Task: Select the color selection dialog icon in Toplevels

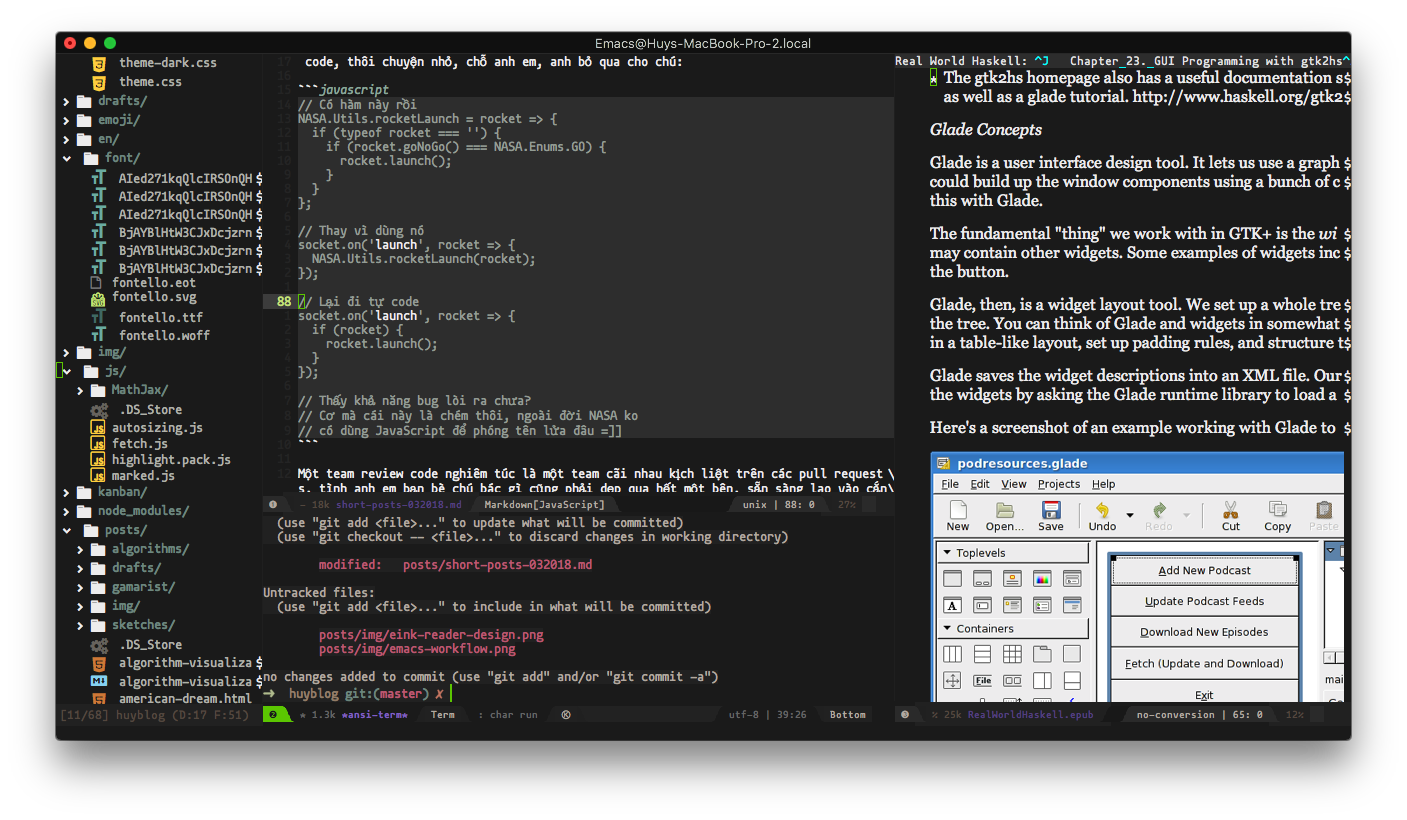Action: click(1042, 579)
